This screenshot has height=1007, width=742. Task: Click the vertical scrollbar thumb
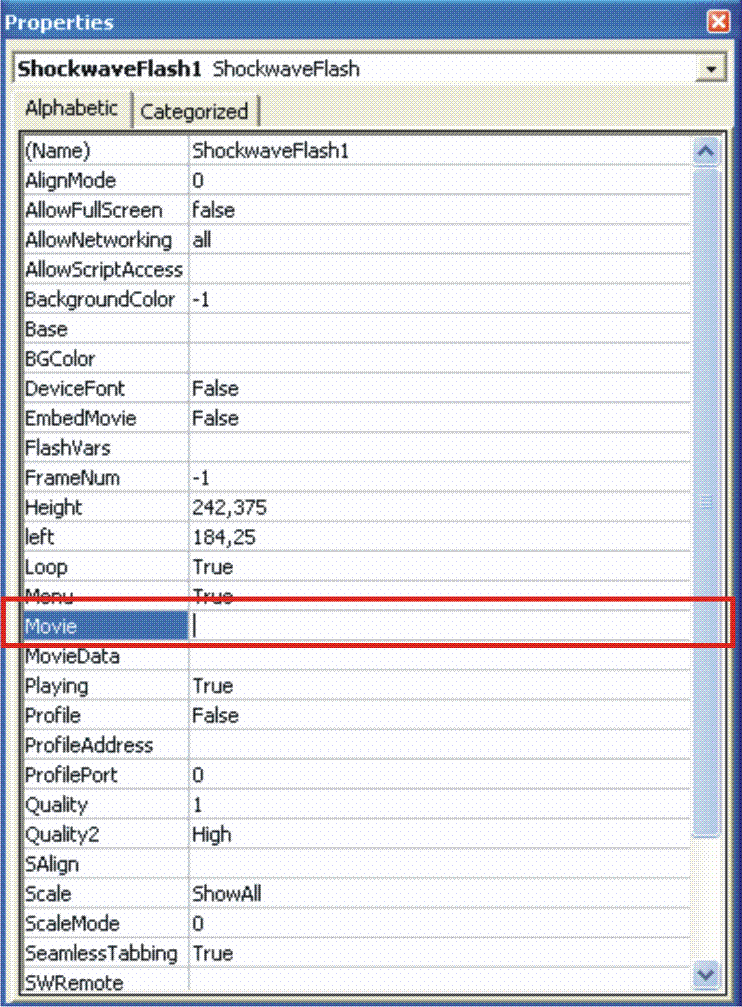point(705,502)
